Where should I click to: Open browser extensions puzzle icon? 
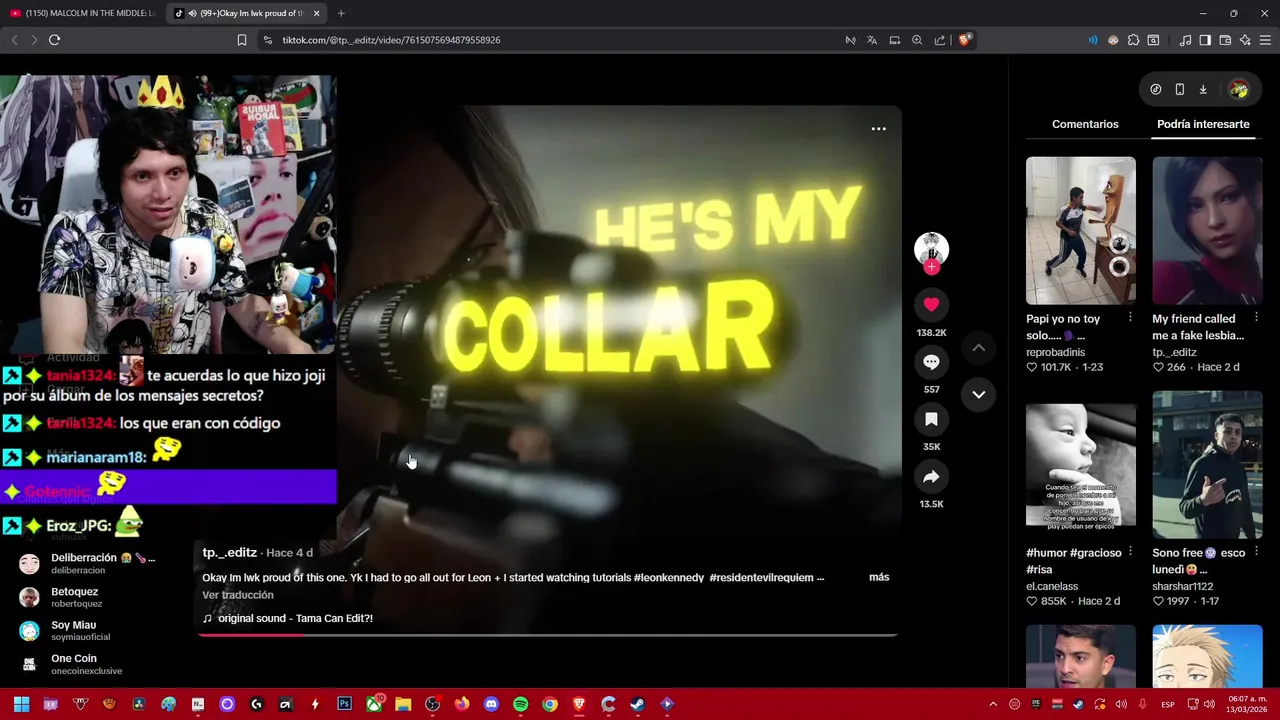pos(1133,40)
